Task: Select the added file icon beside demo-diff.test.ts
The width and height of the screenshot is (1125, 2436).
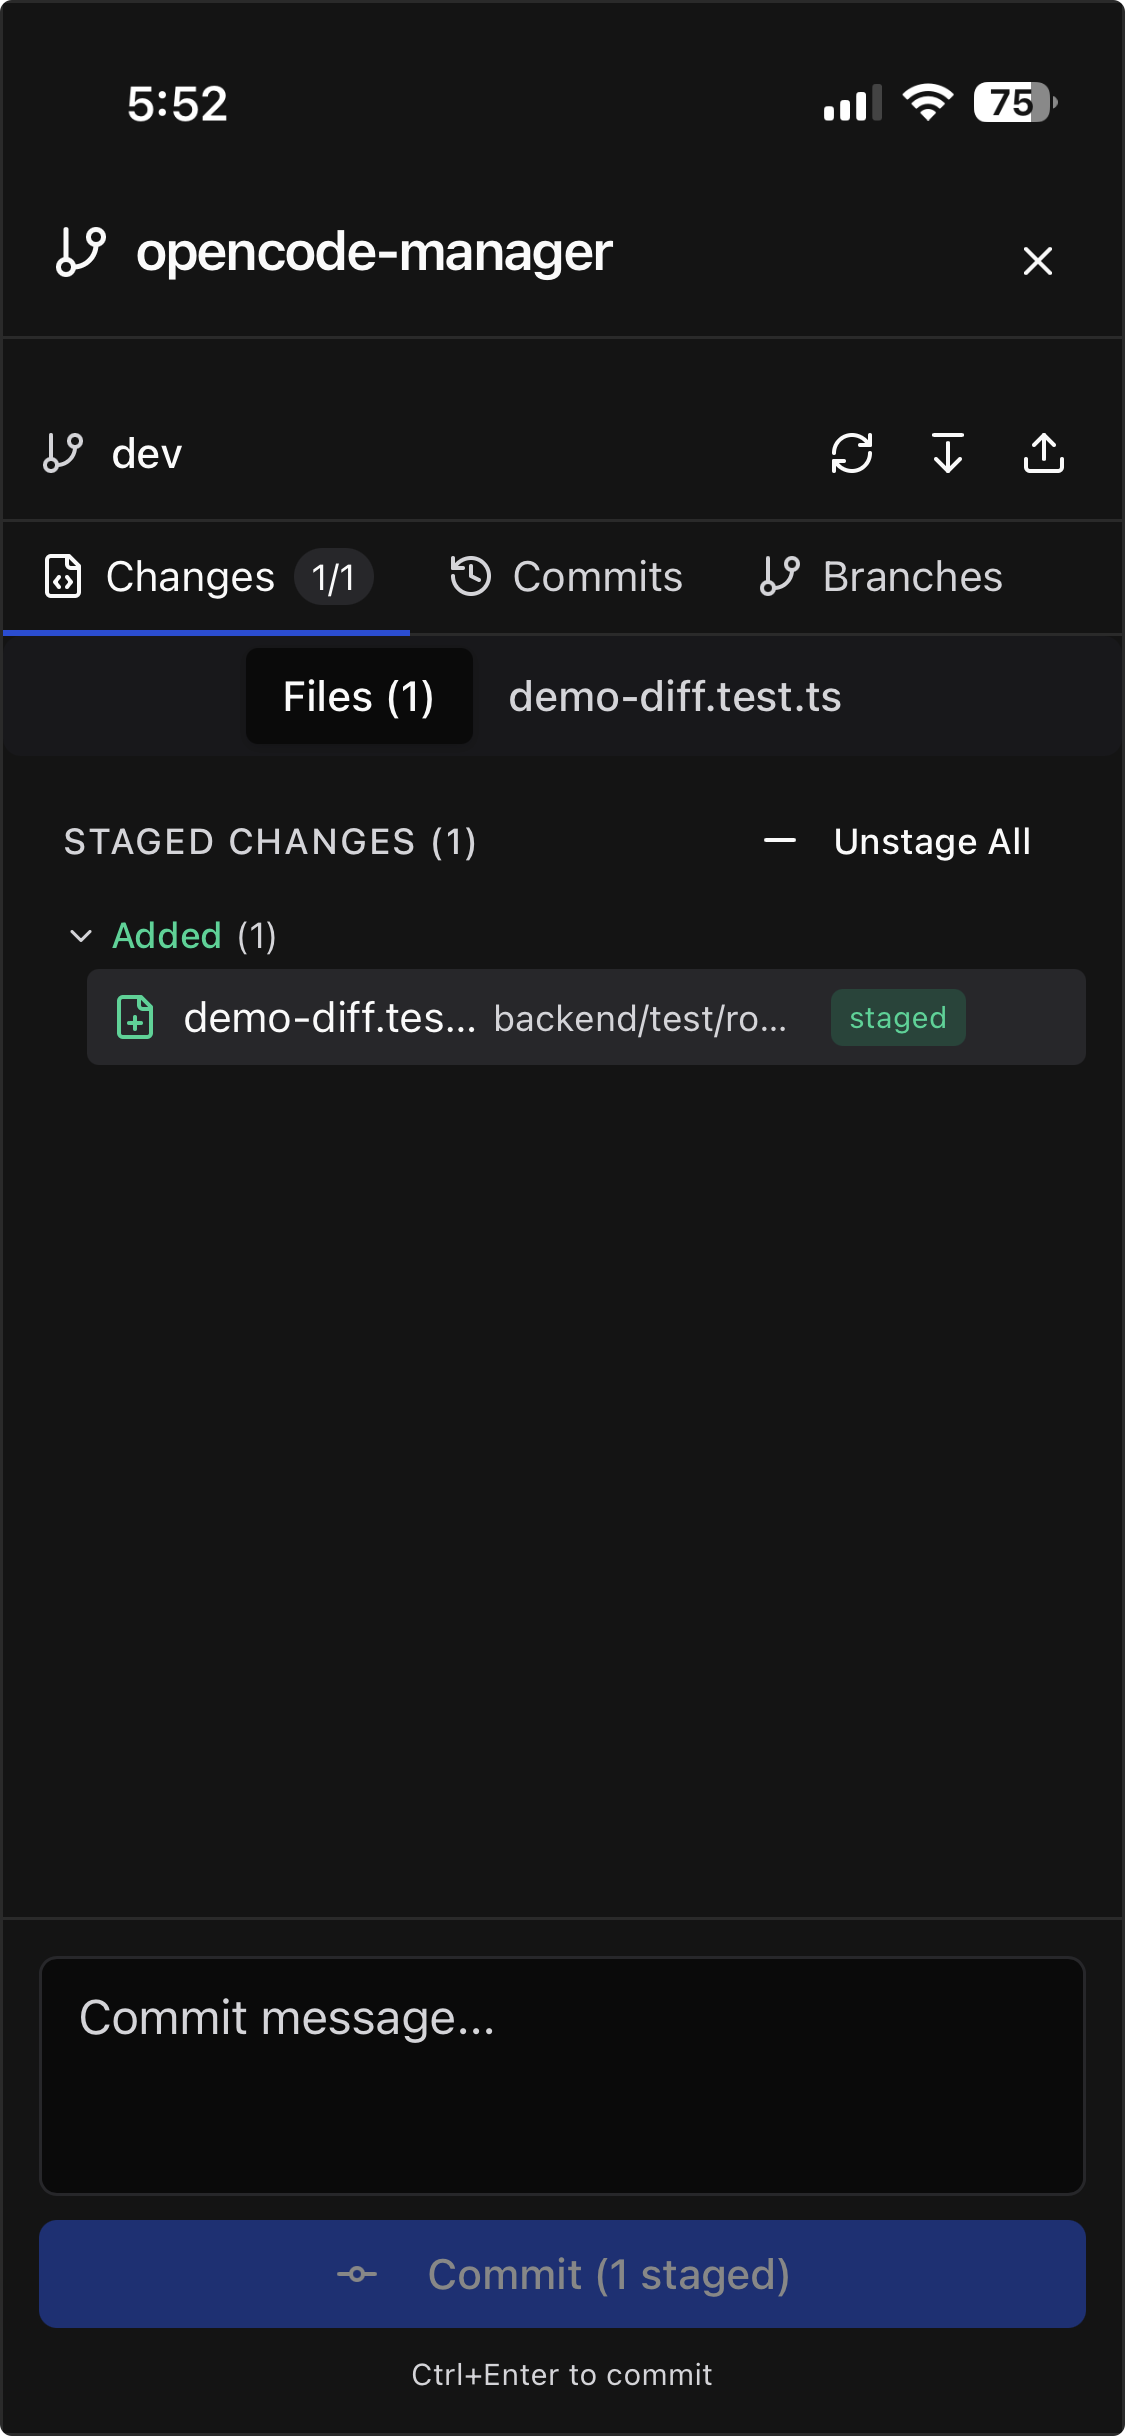Action: click(136, 1017)
